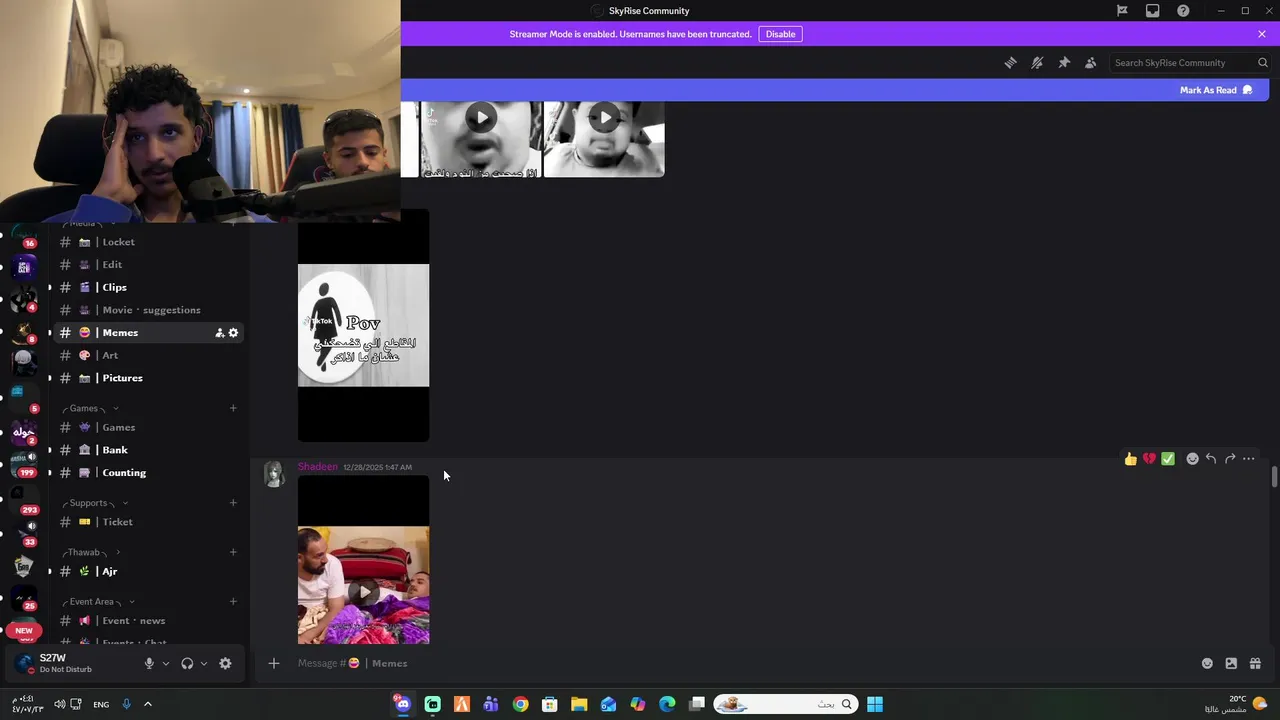The image size is (1280, 720).
Task: Open the Ticket channel
Action: (150, 522)
